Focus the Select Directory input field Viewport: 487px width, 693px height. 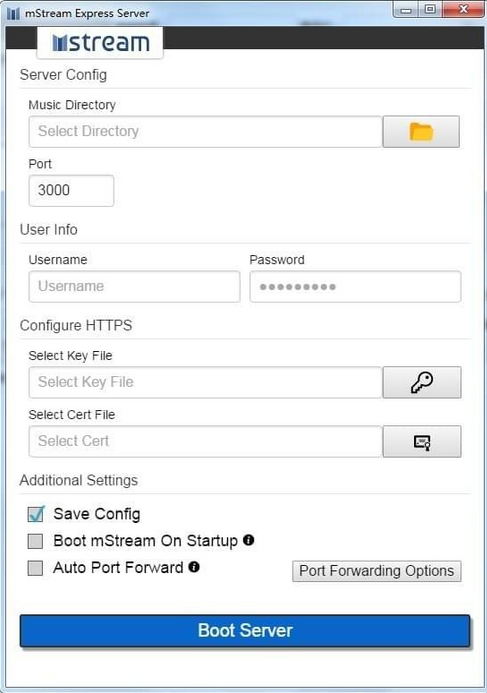coord(205,132)
